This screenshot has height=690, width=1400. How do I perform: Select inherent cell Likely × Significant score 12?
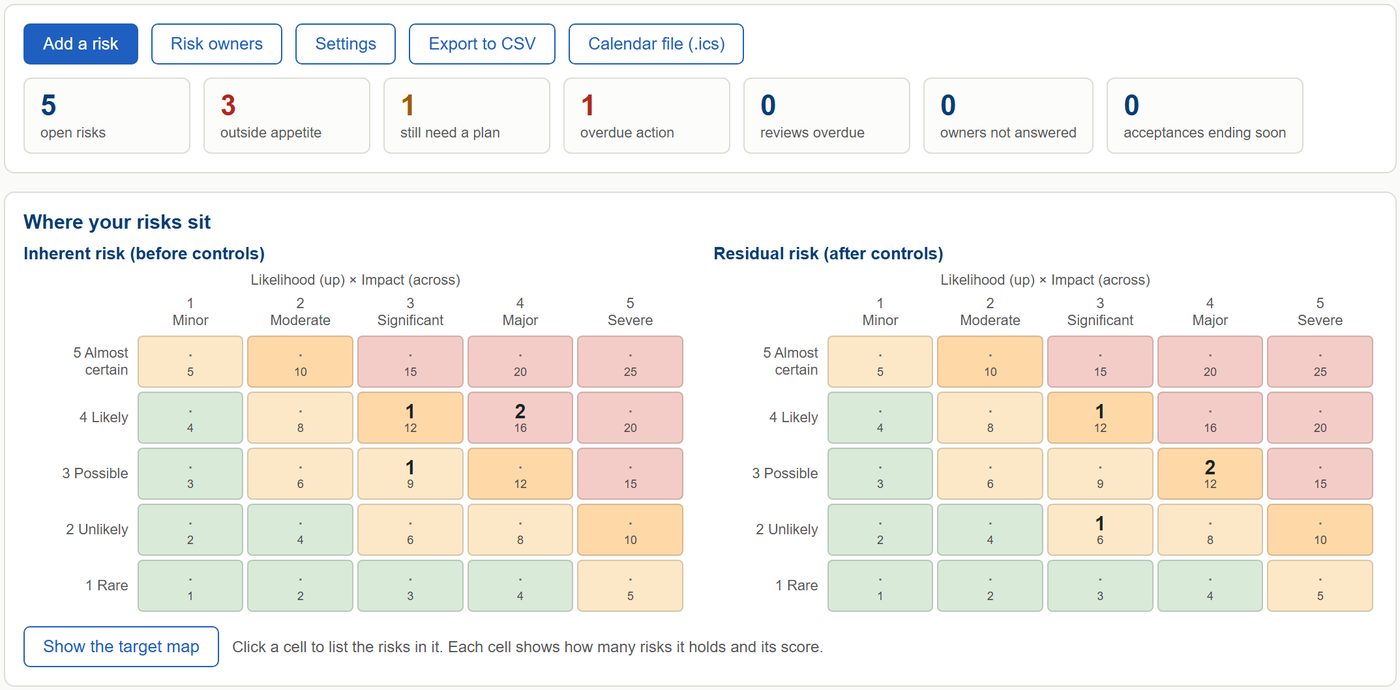410,418
